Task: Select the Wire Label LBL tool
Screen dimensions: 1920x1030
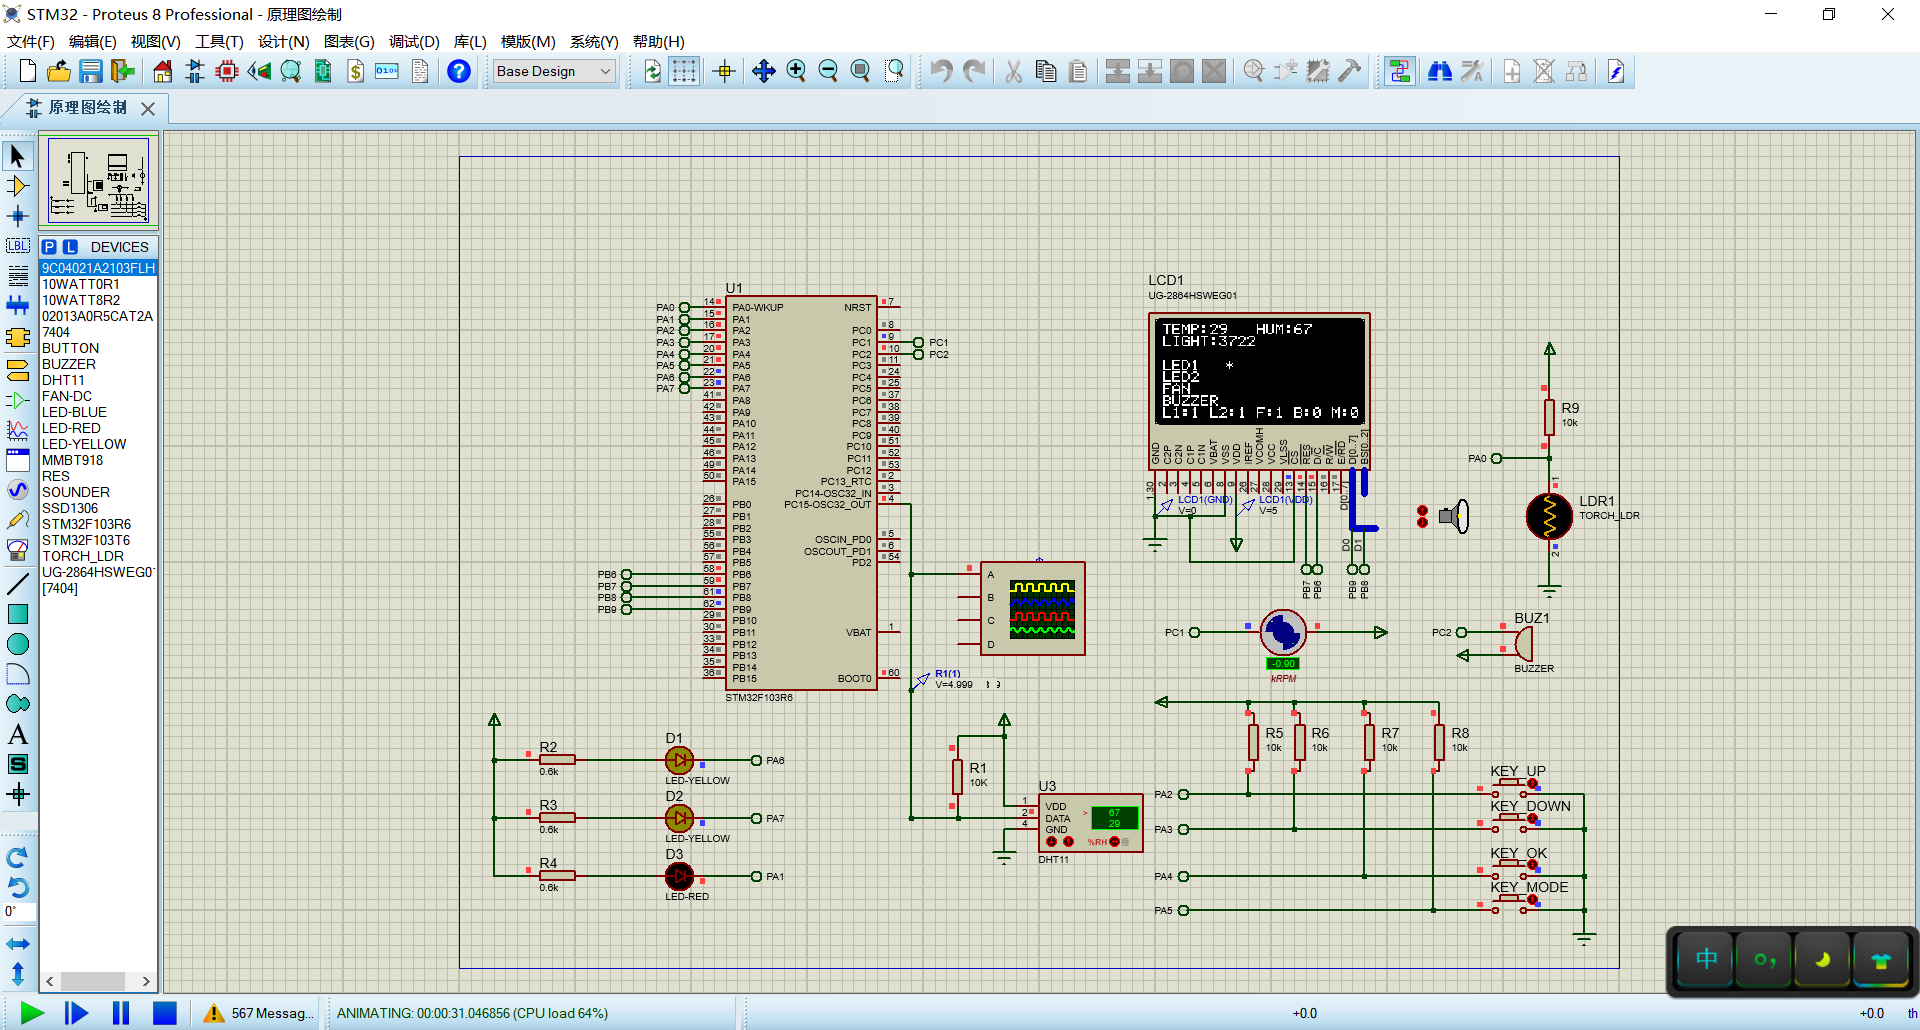Action: point(17,246)
